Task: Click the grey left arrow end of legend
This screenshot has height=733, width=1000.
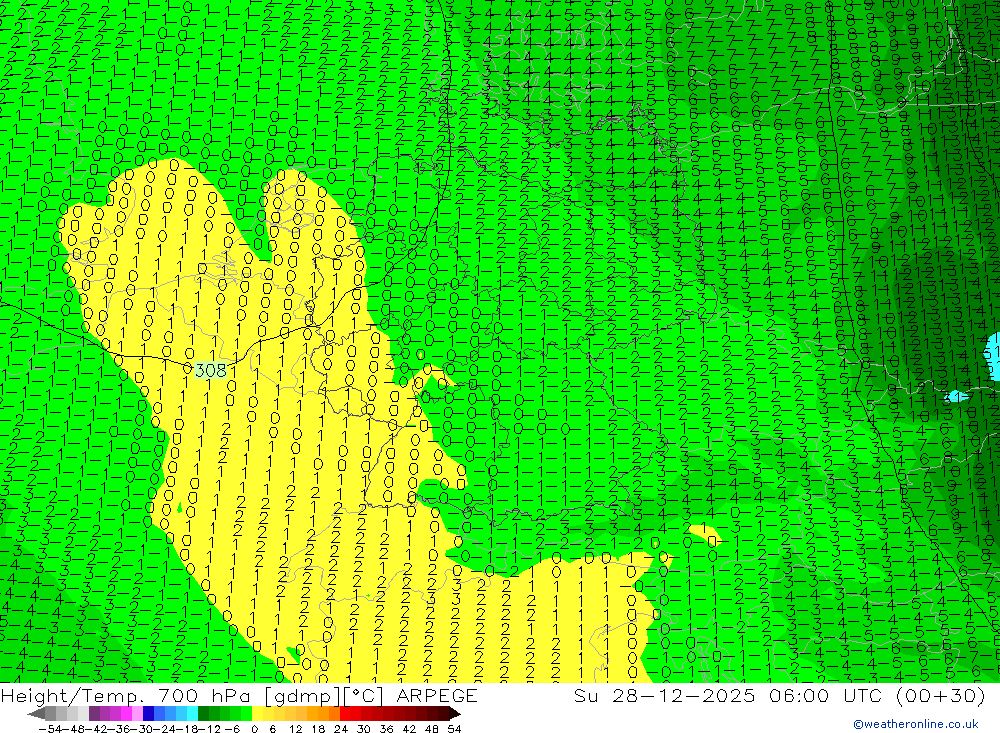Action: [x=37, y=713]
